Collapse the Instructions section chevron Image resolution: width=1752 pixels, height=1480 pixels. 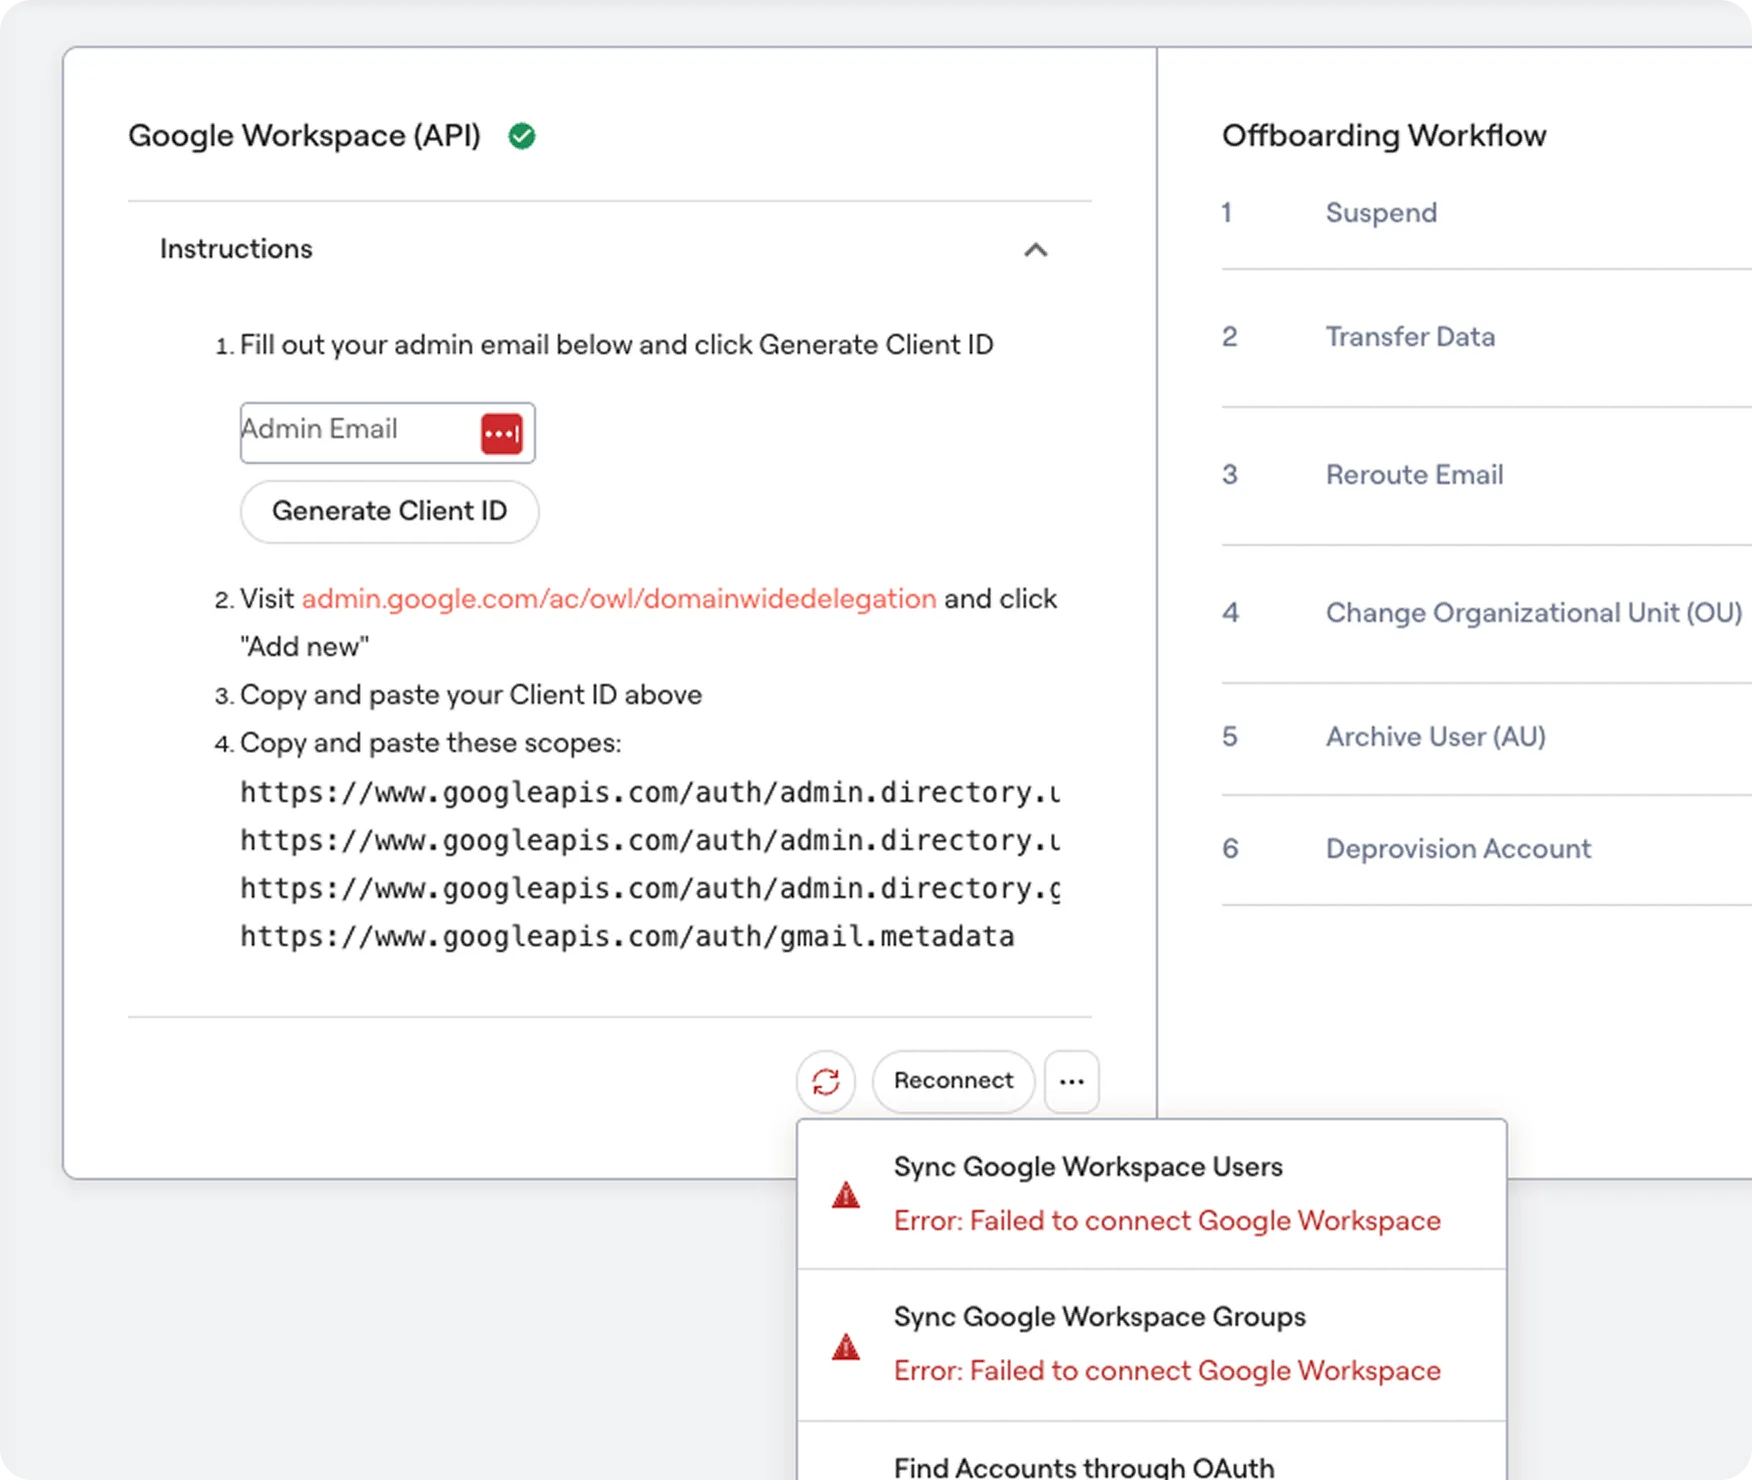(1036, 250)
